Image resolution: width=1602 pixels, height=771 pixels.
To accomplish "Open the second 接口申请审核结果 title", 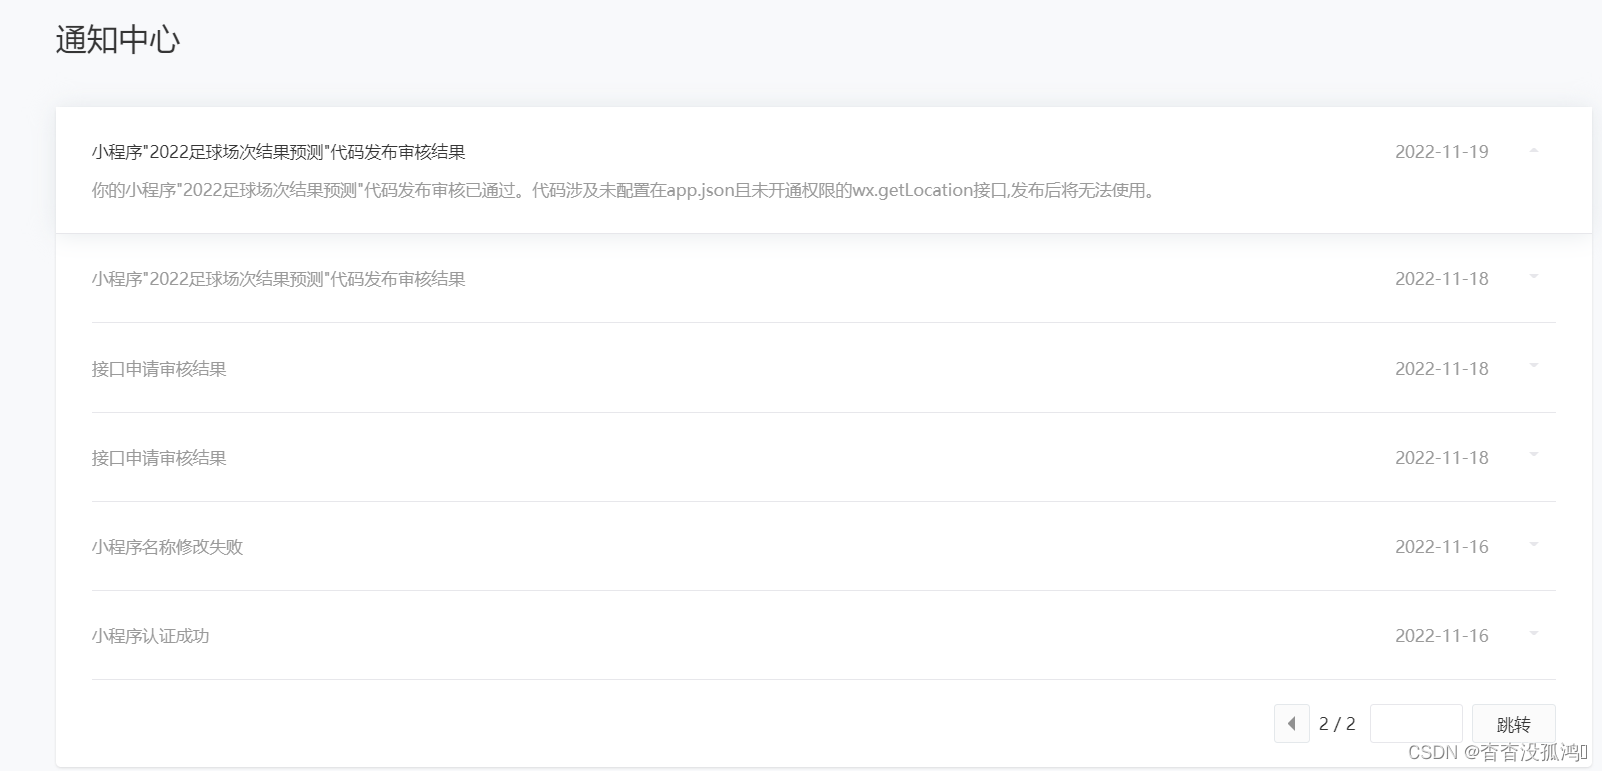I will click(159, 458).
